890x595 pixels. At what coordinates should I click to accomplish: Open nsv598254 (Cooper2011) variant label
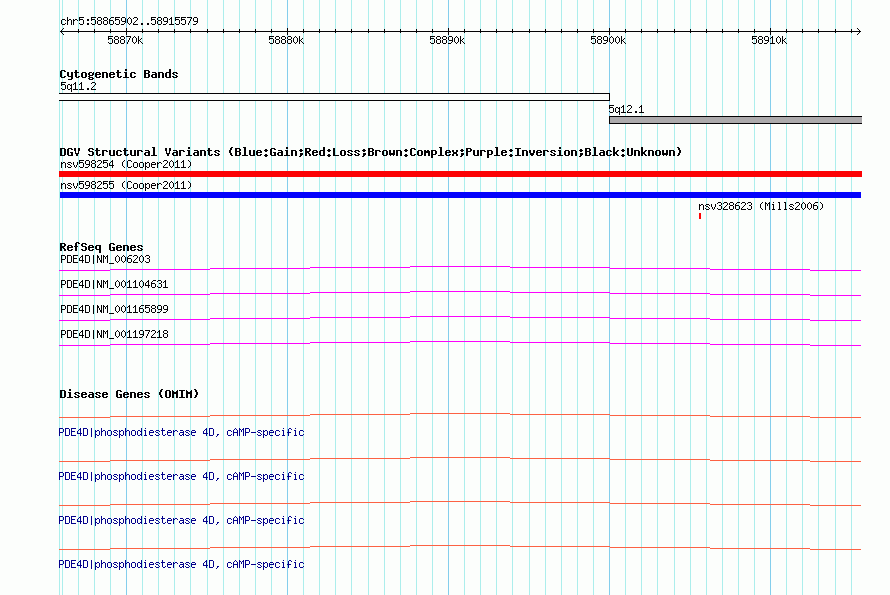coord(126,164)
